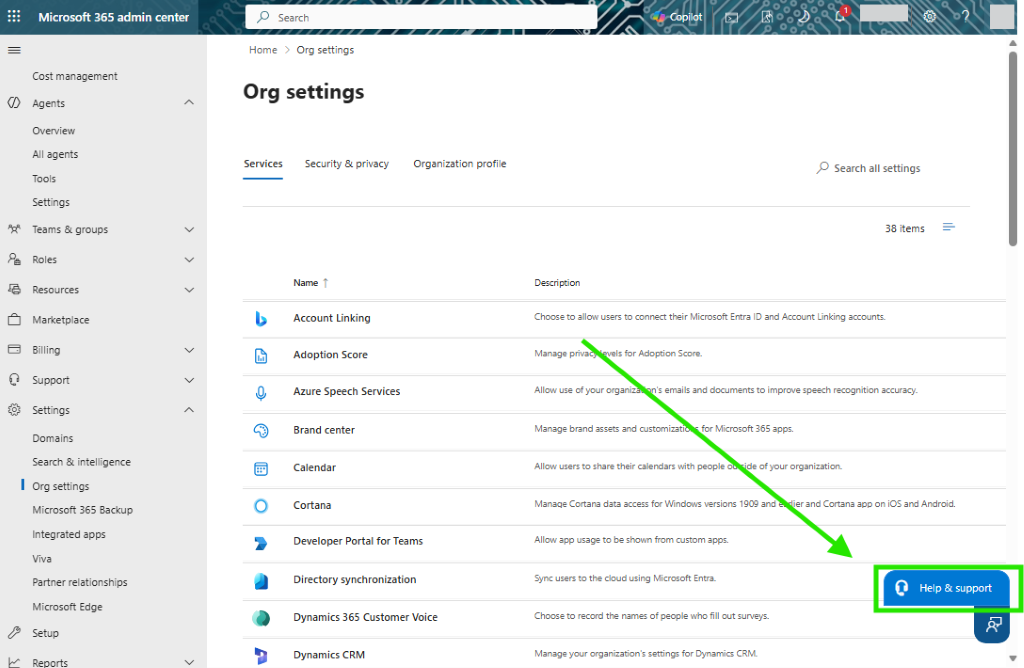The image size is (1024, 668).
Task: Open Microsoft Edge under Settings
Action: 67,607
